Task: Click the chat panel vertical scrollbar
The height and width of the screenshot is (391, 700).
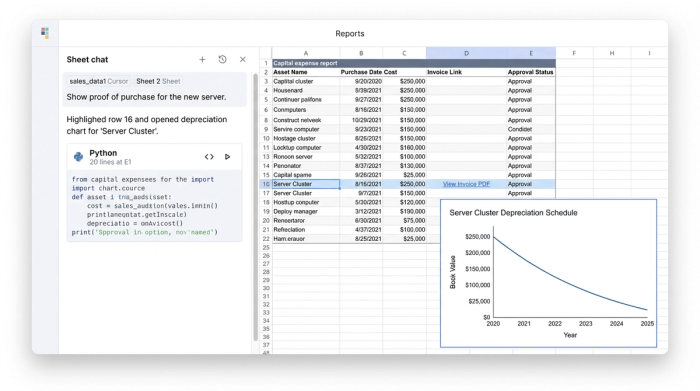Action: [256, 208]
